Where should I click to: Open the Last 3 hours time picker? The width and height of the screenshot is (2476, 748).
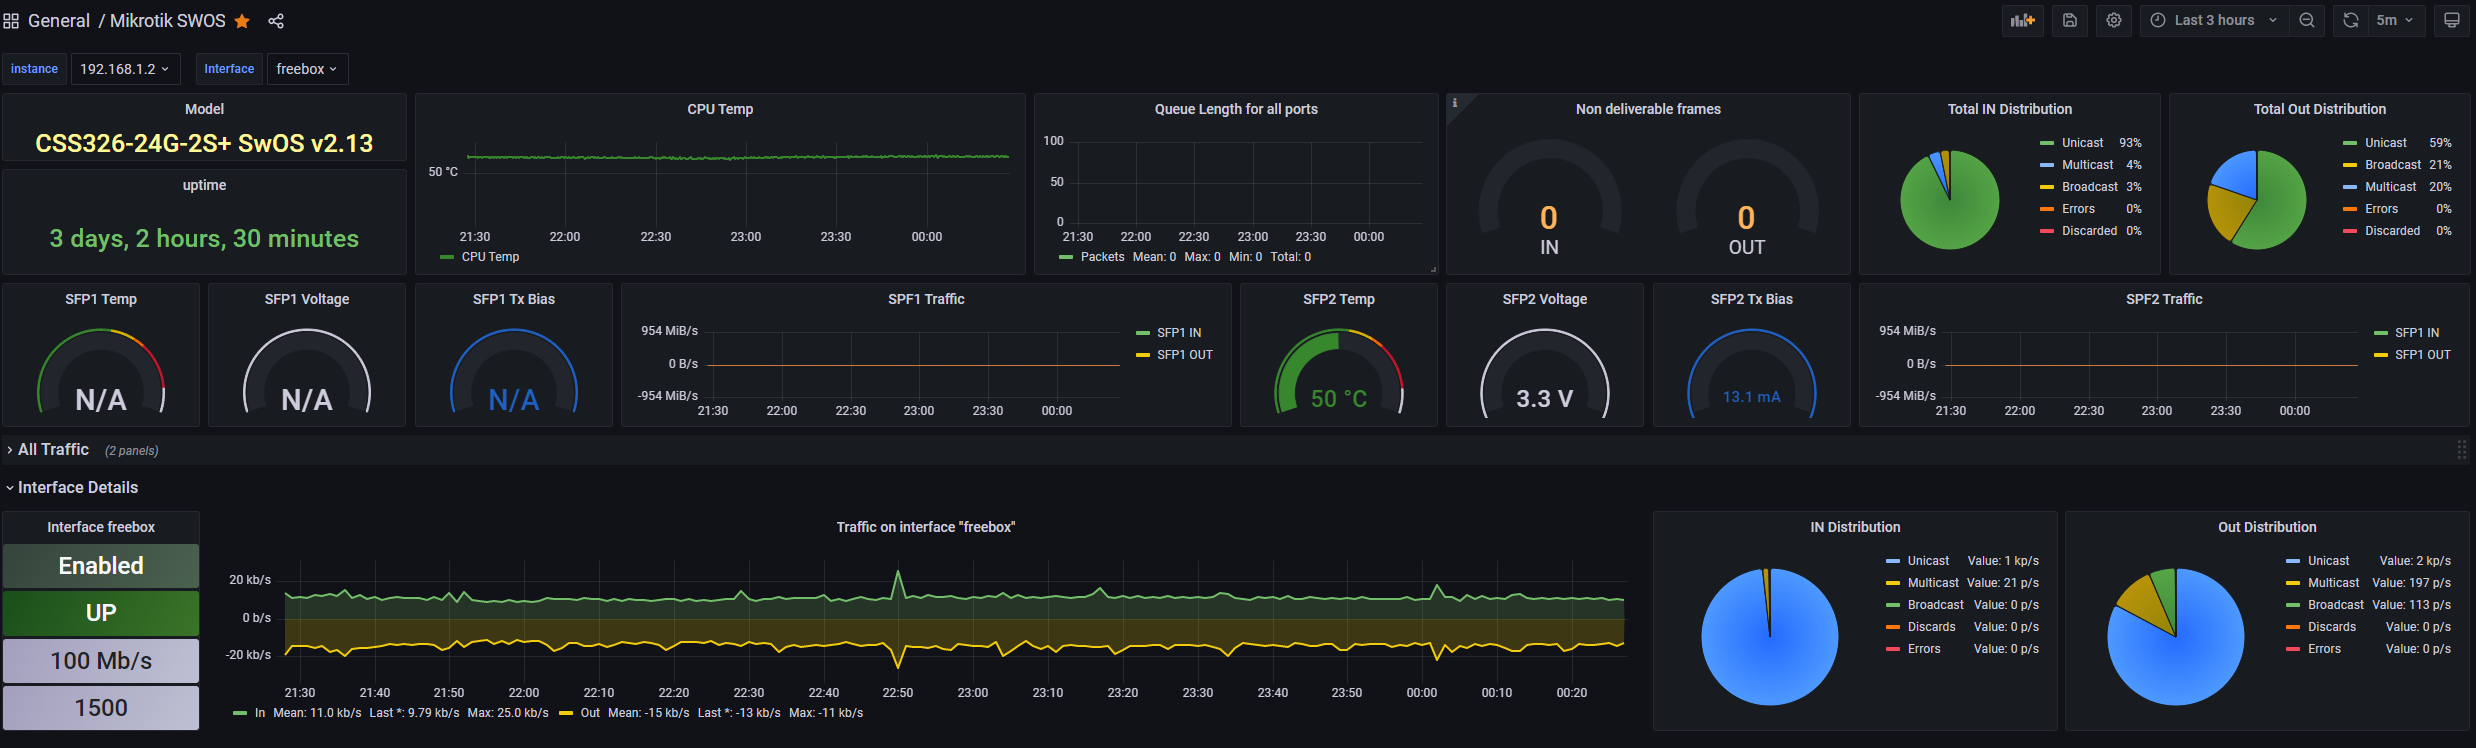[2214, 20]
